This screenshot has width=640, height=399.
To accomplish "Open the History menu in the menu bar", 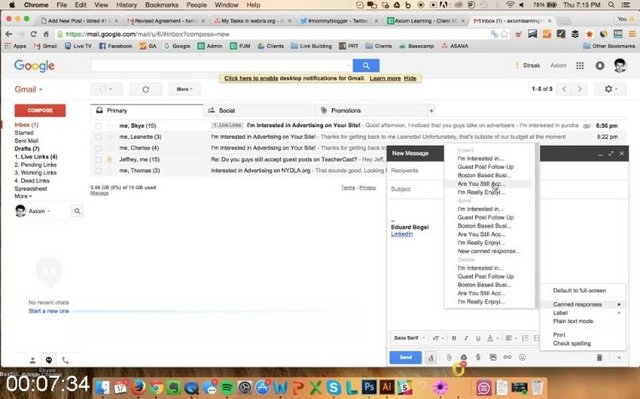I will click(127, 5).
